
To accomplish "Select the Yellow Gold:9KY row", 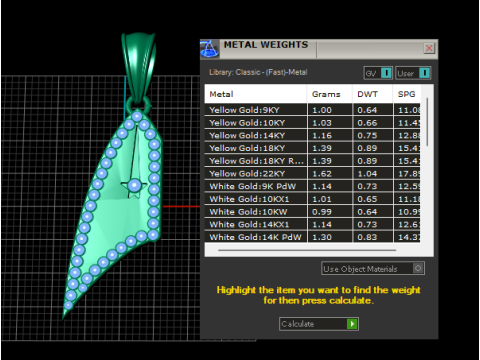I will click(312, 110).
